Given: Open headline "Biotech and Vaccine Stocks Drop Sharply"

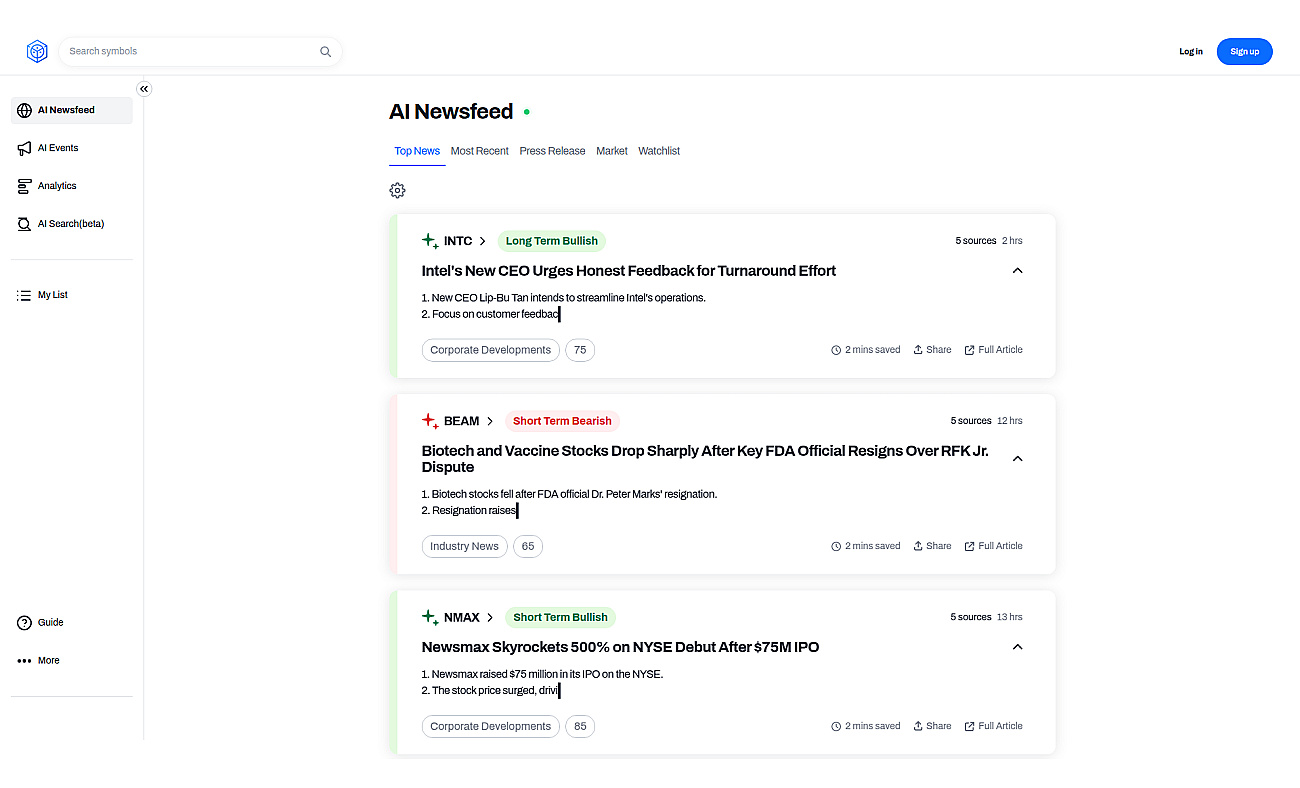Looking at the screenshot, I should (705, 459).
